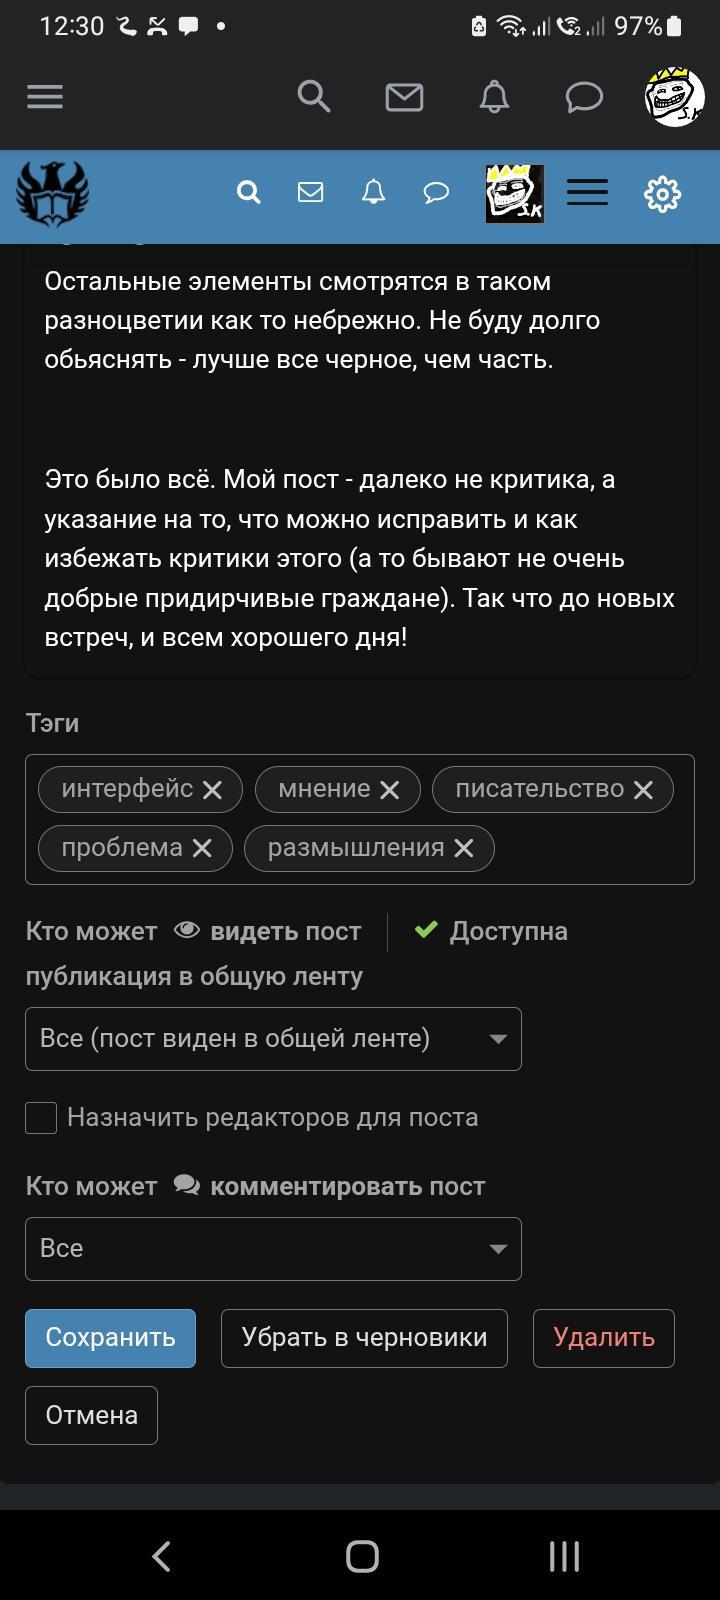The image size is (720, 1600).
Task: Click the "Сохранить" button
Action: [x=110, y=1338]
